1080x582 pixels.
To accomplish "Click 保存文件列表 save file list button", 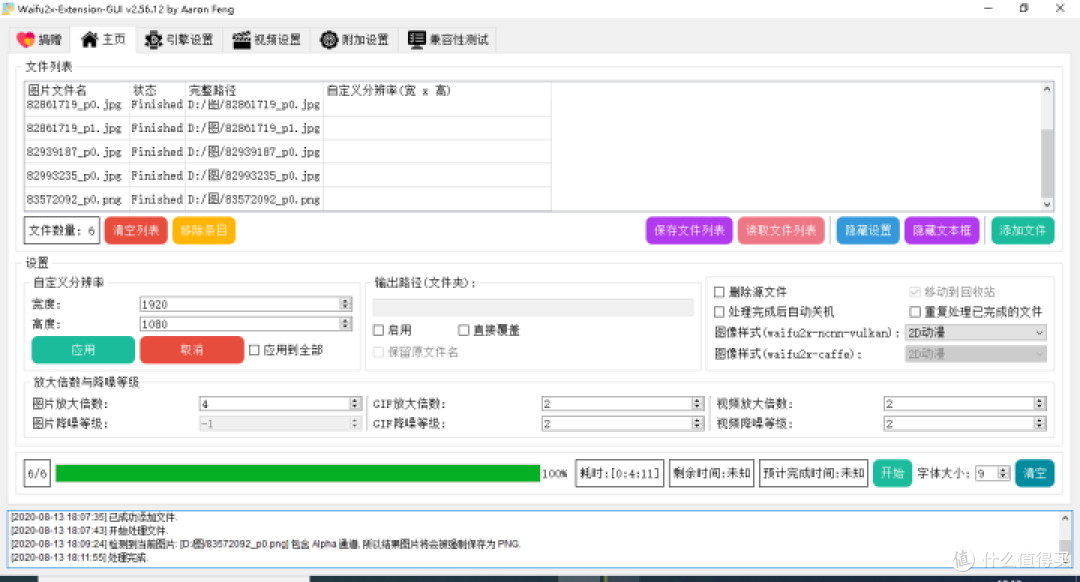I will click(x=689, y=231).
